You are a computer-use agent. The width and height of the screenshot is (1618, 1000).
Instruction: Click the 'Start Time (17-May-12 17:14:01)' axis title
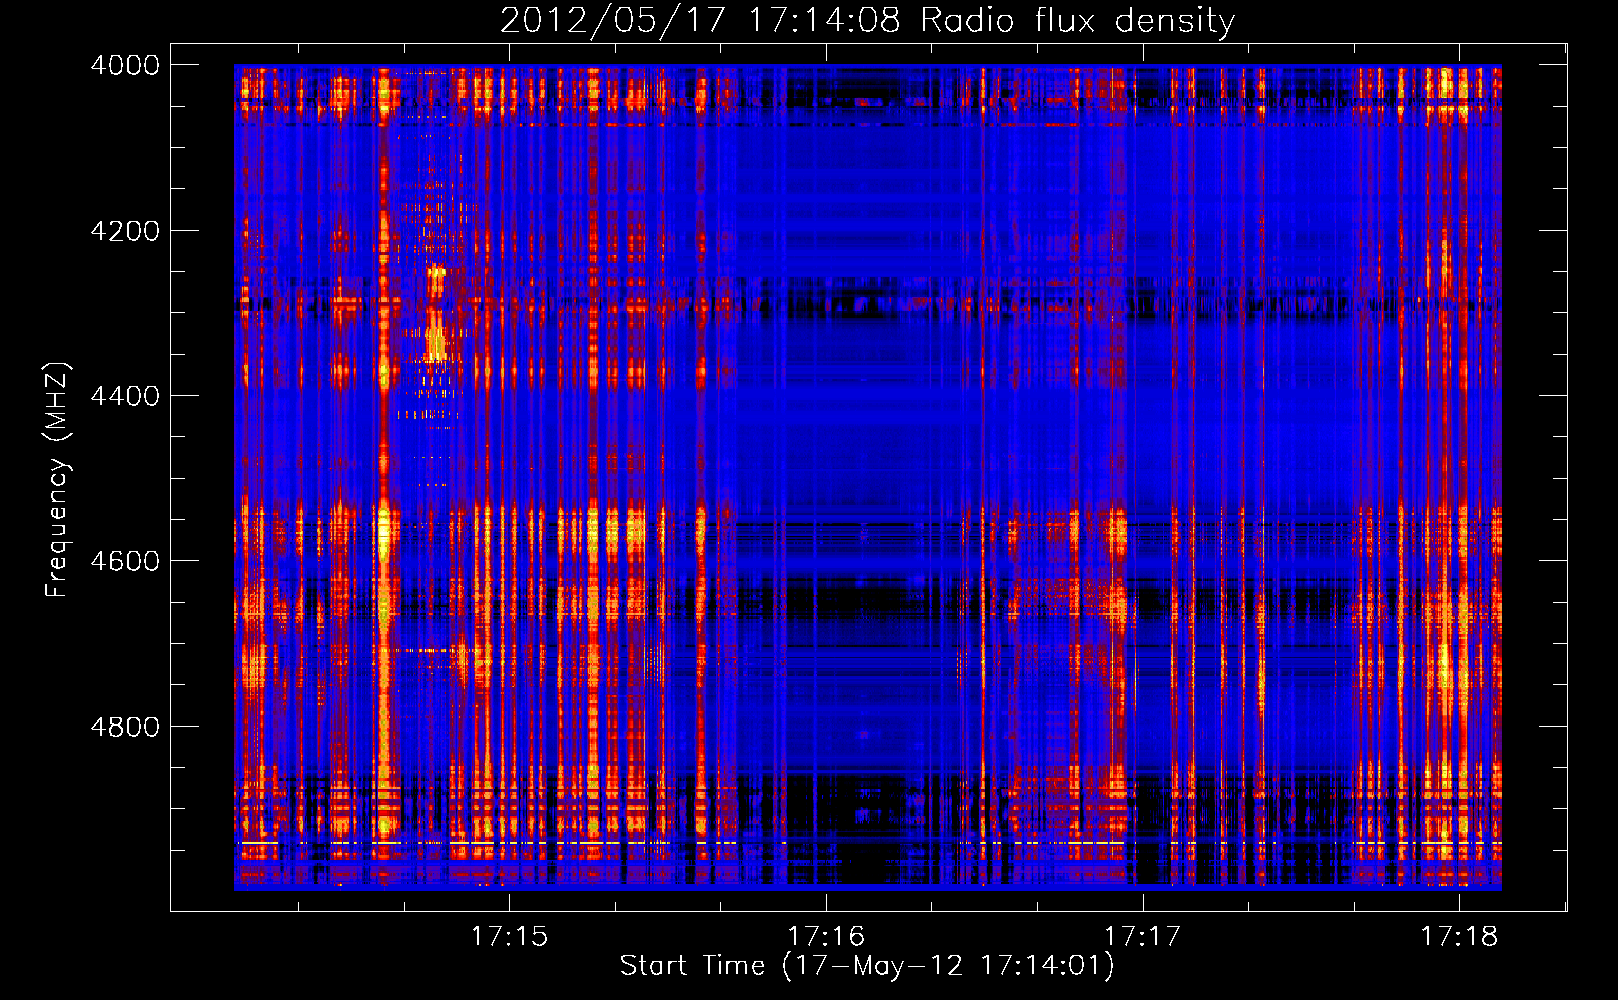click(867, 966)
